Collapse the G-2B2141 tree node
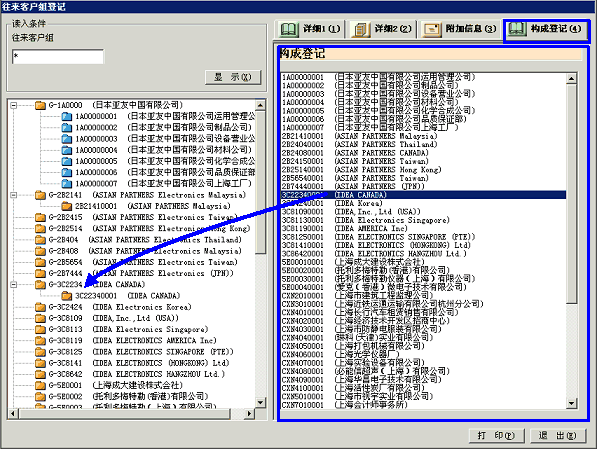The height and width of the screenshot is (449, 597). (x=14, y=195)
